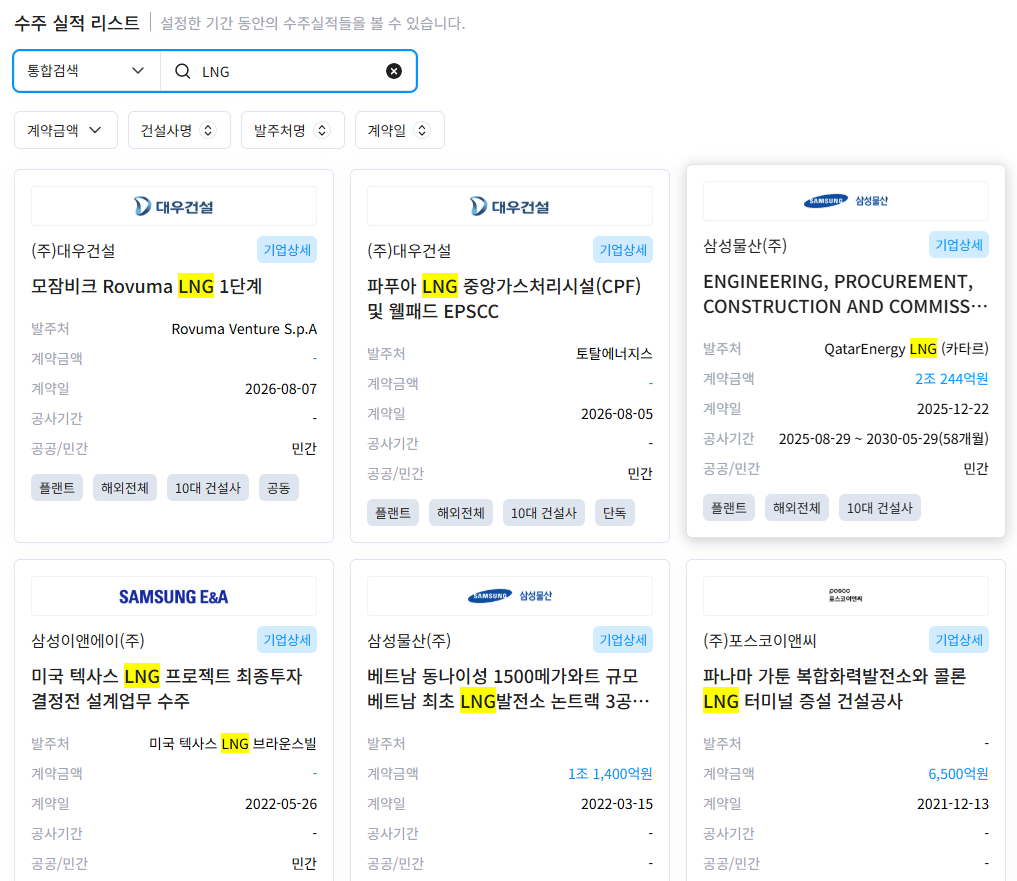Toggle sorting by 발주처명

tap(293, 130)
